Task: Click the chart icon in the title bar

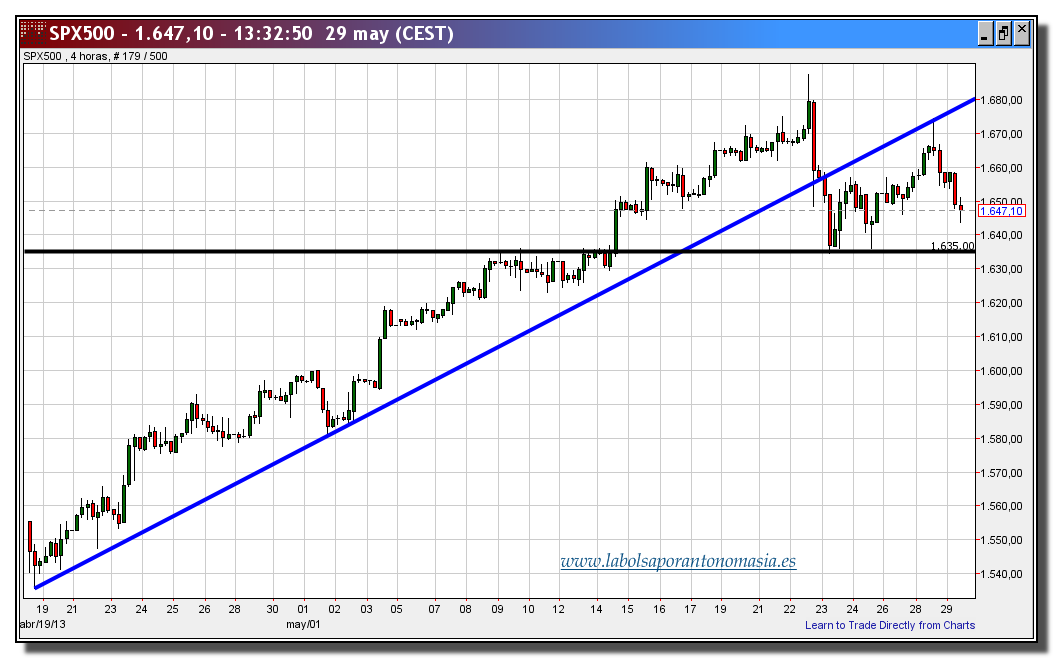Action: pyautogui.click(x=32, y=32)
